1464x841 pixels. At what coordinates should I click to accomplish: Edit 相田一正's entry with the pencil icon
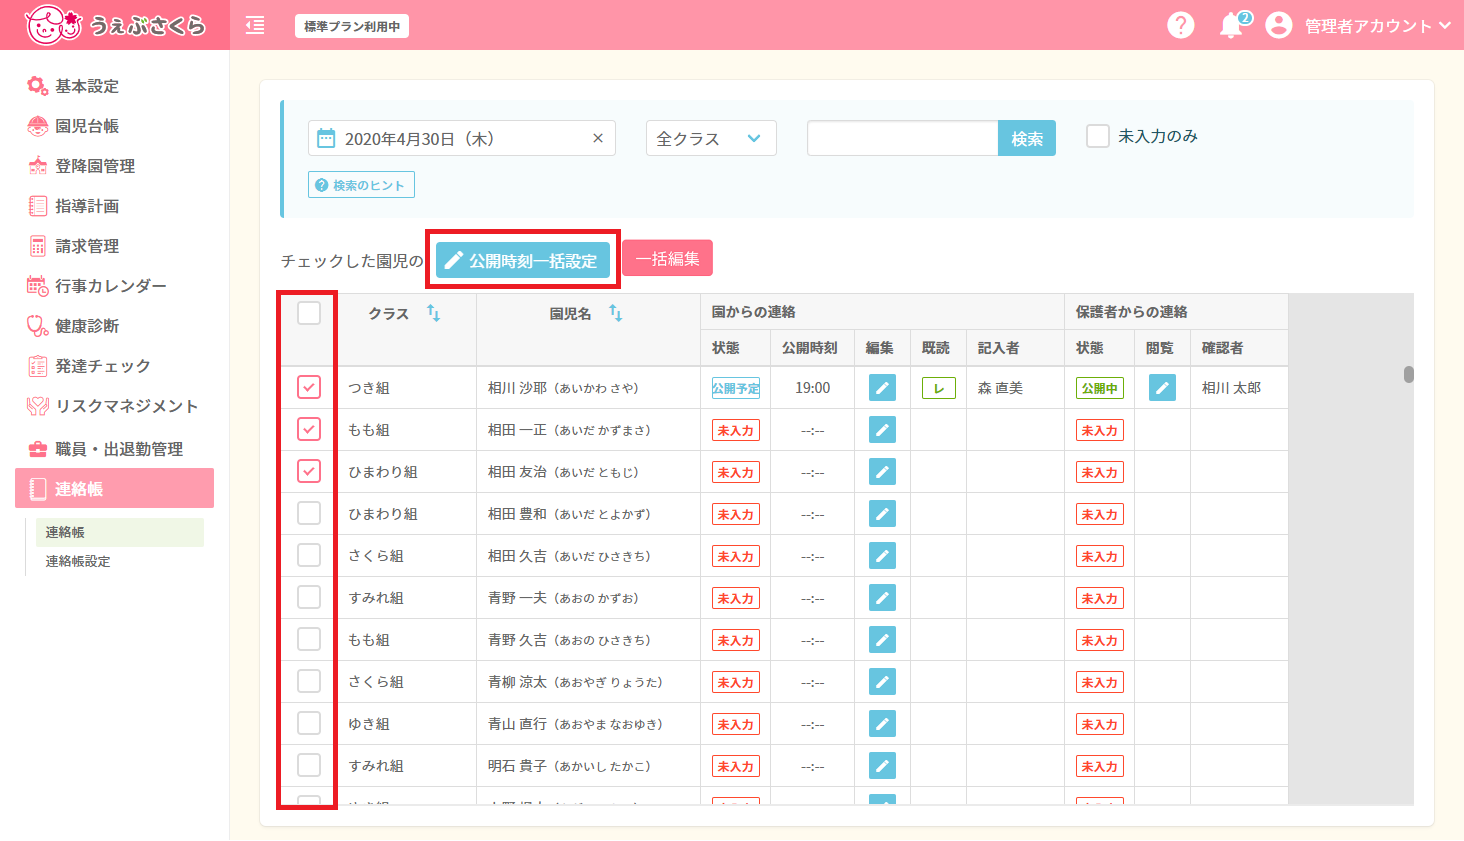[881, 429]
